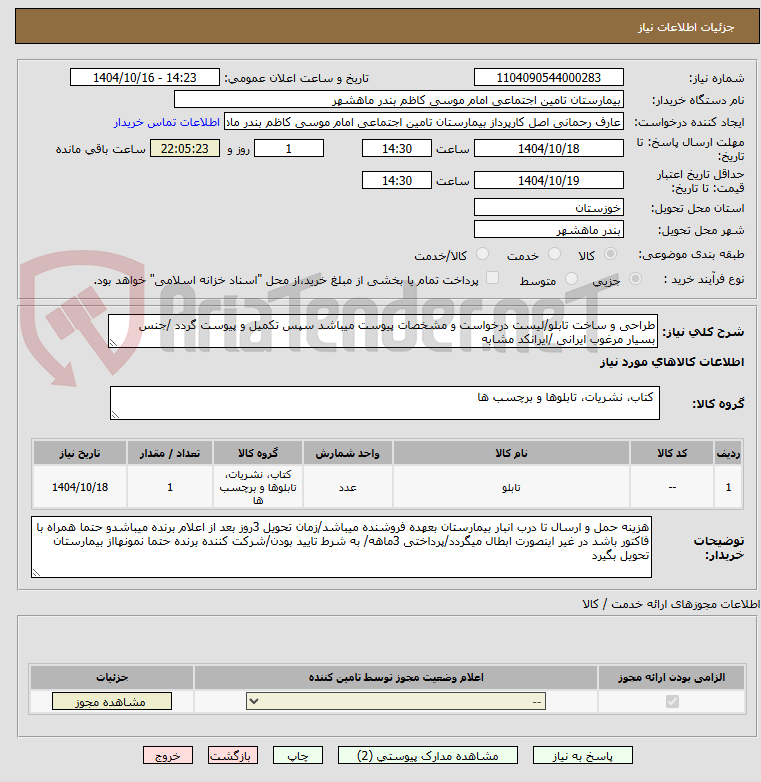Click the تاریخ نیاز column header

pyautogui.click(x=80, y=453)
